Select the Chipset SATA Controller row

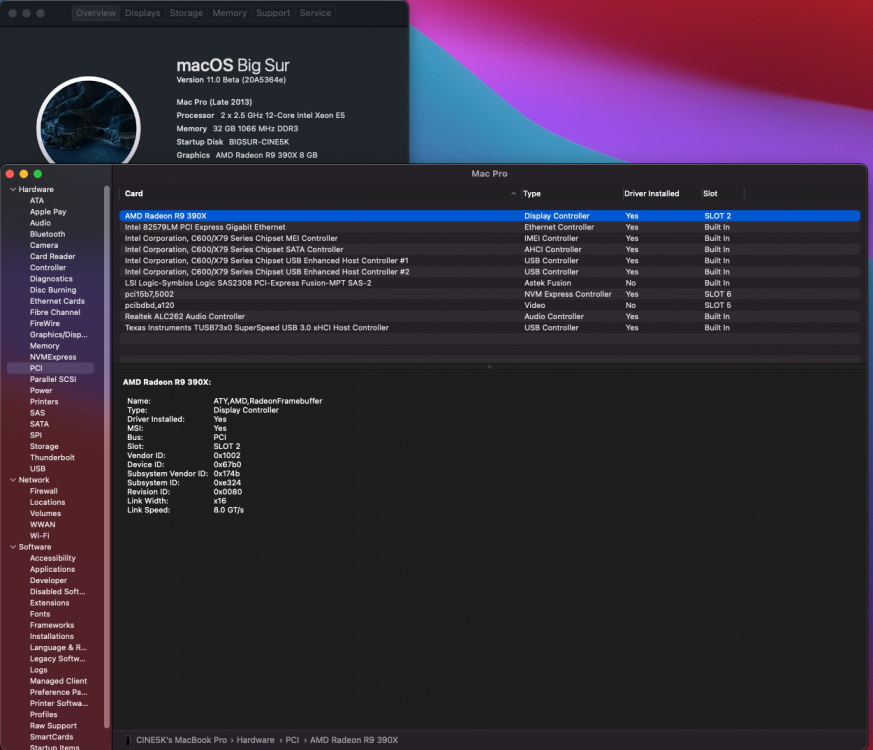click(x=489, y=249)
